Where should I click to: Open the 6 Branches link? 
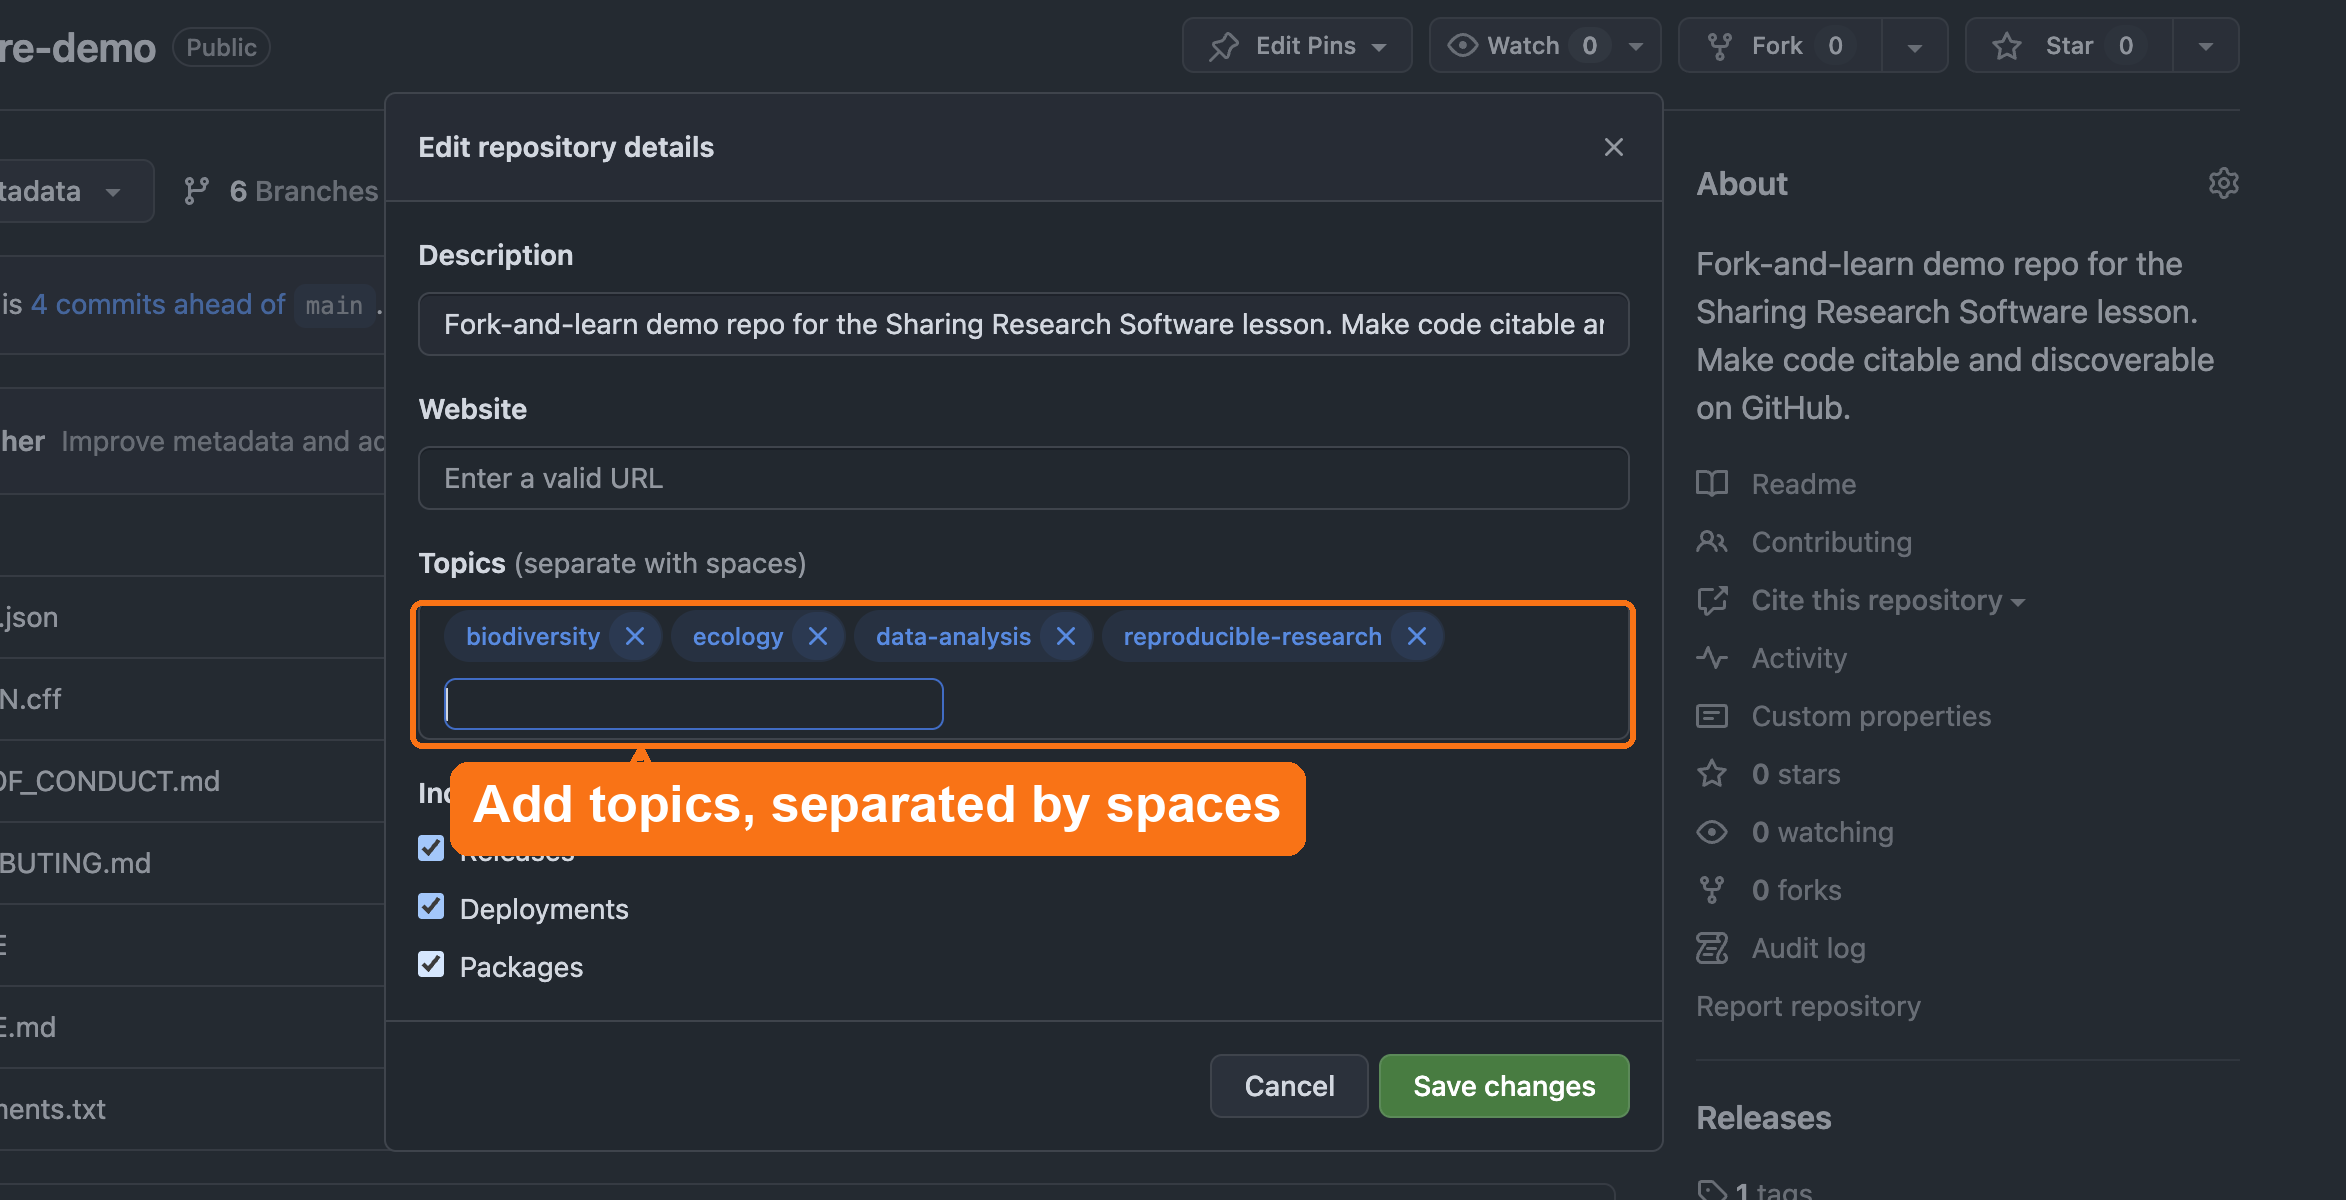(x=304, y=191)
